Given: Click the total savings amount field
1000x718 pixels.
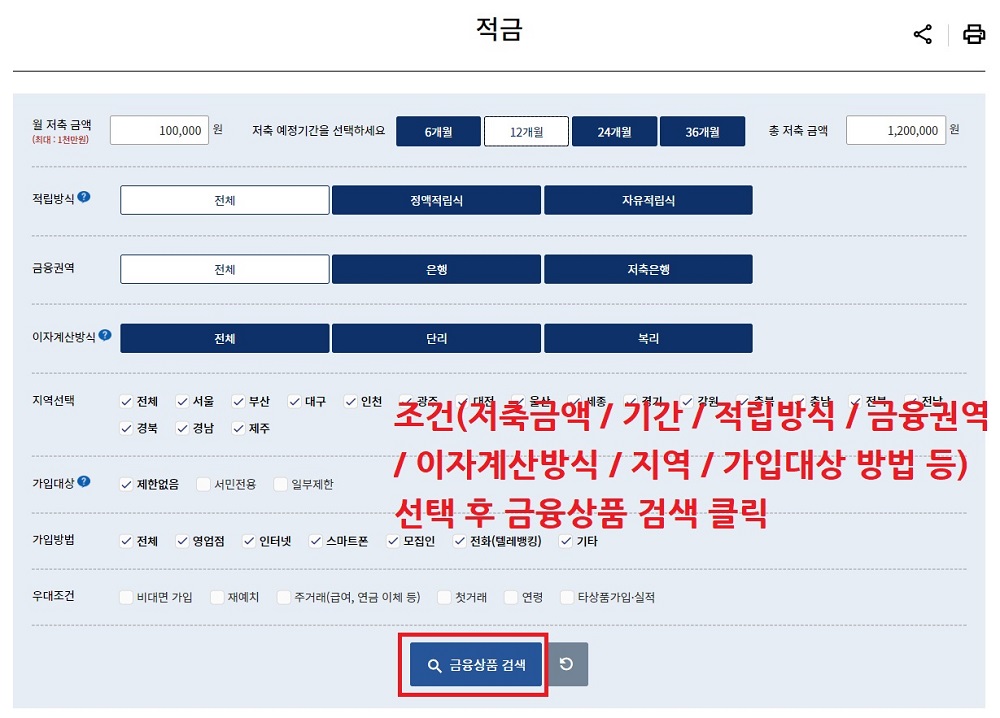Looking at the screenshot, I should pyautogui.click(x=897, y=130).
